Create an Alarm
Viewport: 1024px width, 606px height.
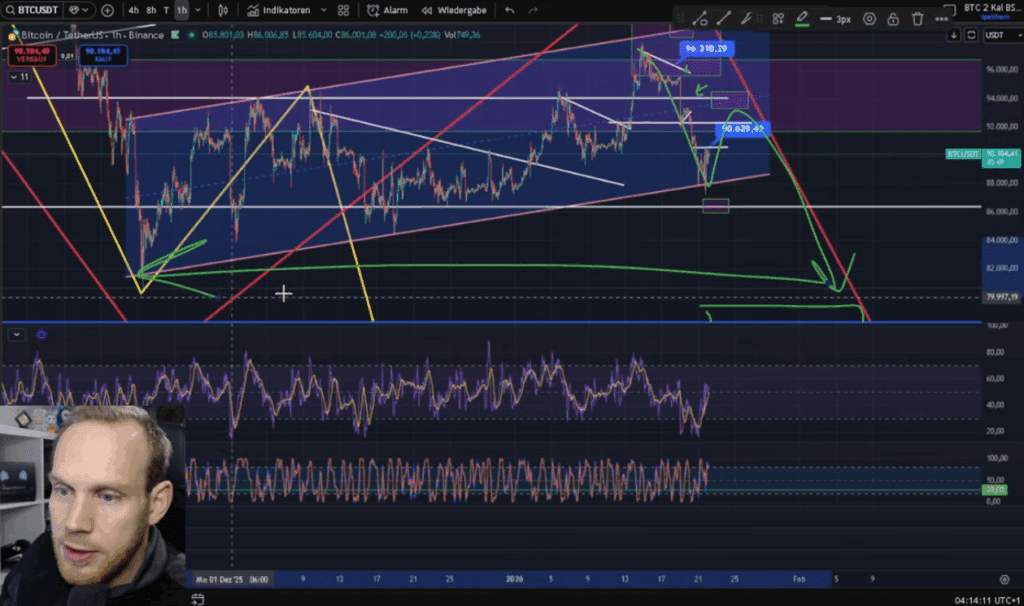[387, 10]
